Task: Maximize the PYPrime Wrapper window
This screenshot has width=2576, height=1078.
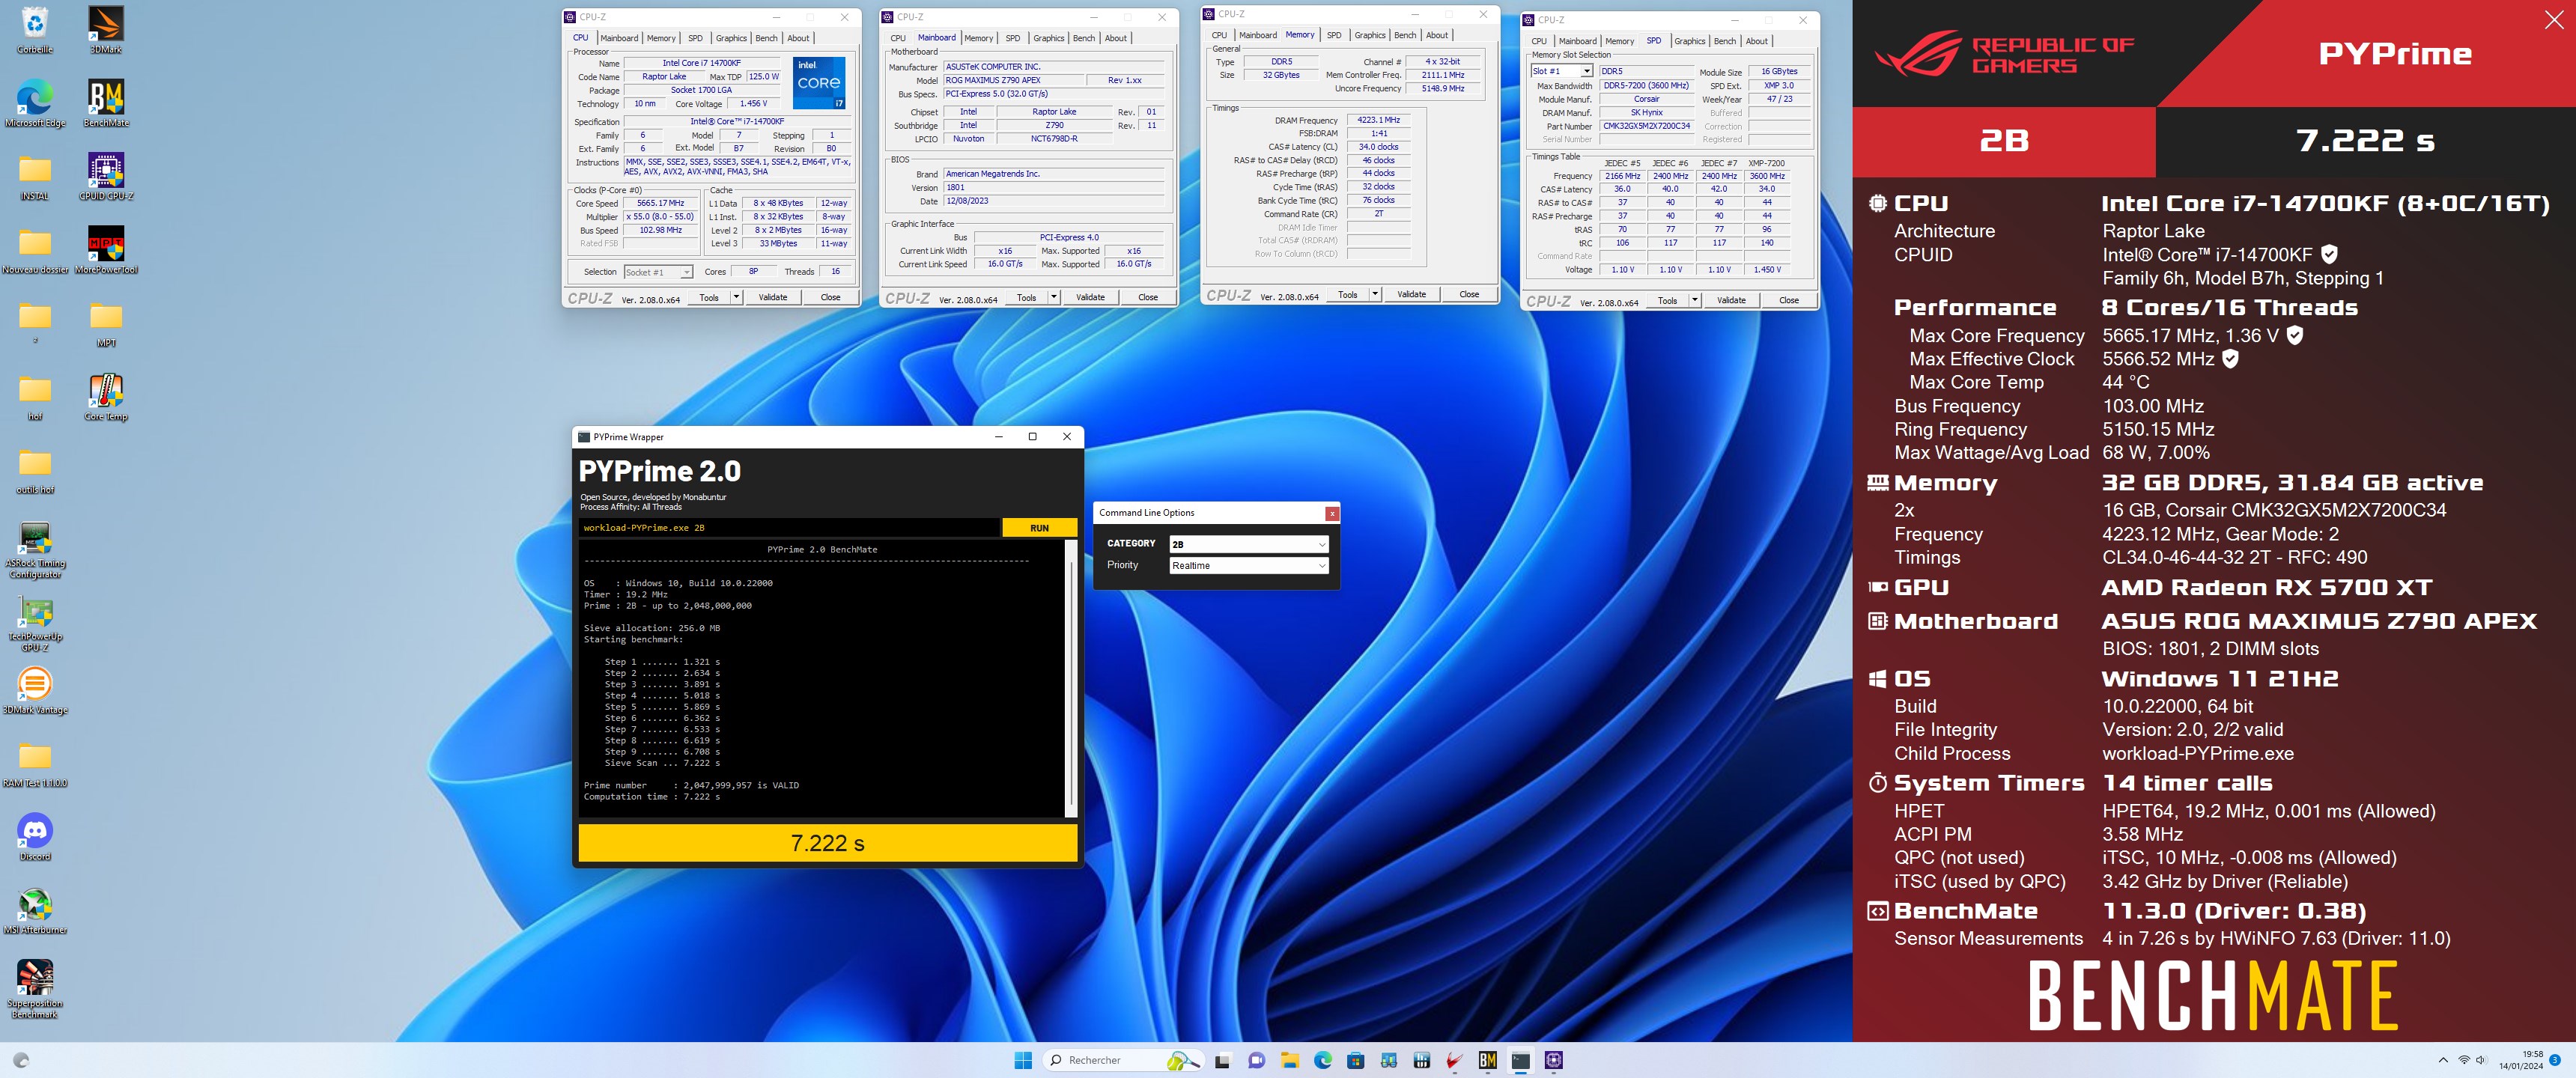Action: coord(1032,437)
